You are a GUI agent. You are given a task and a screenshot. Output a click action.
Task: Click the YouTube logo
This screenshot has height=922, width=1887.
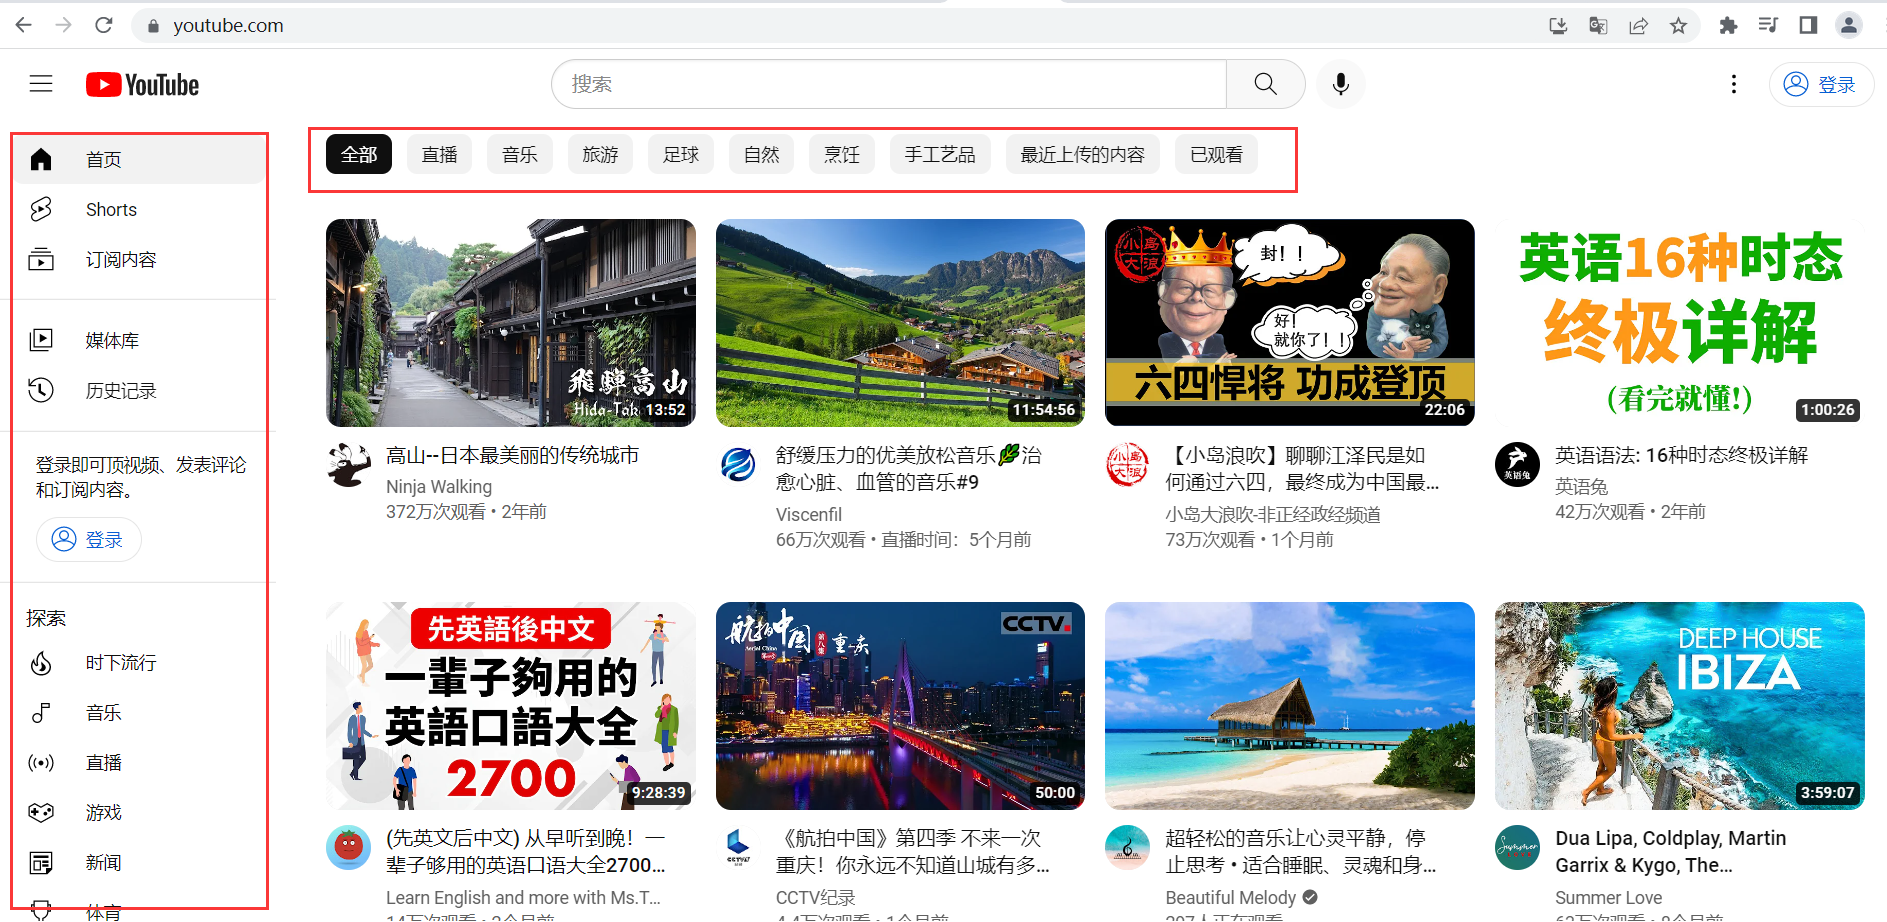141,84
